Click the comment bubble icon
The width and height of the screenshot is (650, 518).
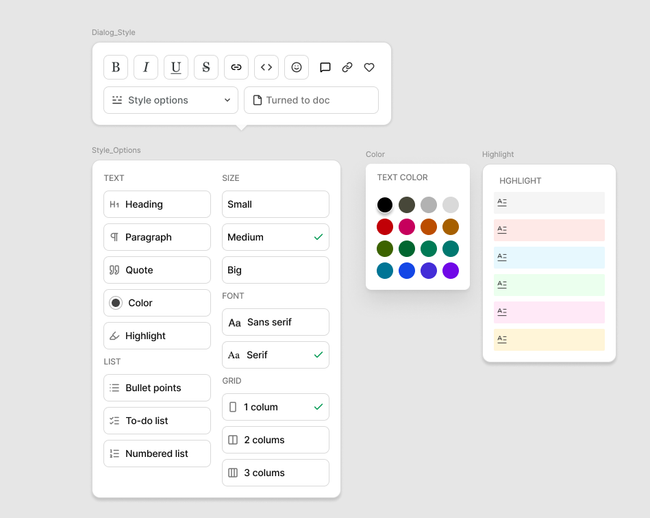(x=325, y=67)
